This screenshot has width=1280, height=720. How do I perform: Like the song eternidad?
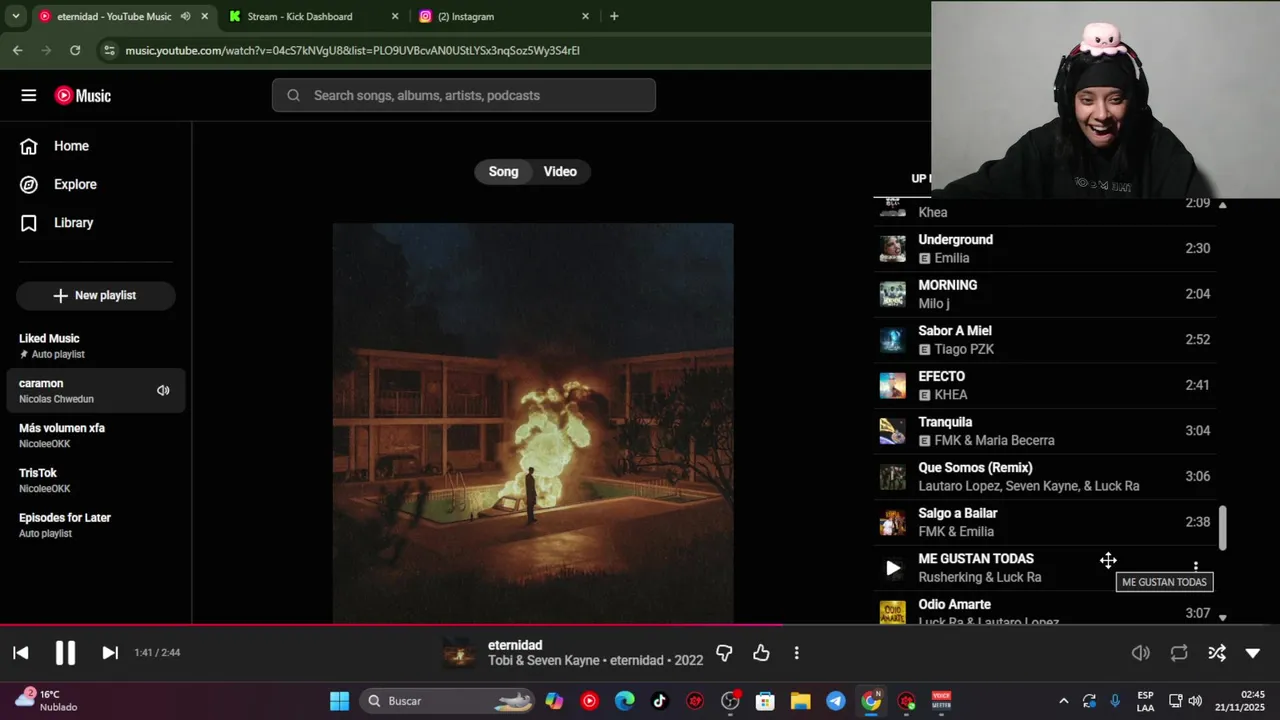click(x=761, y=653)
